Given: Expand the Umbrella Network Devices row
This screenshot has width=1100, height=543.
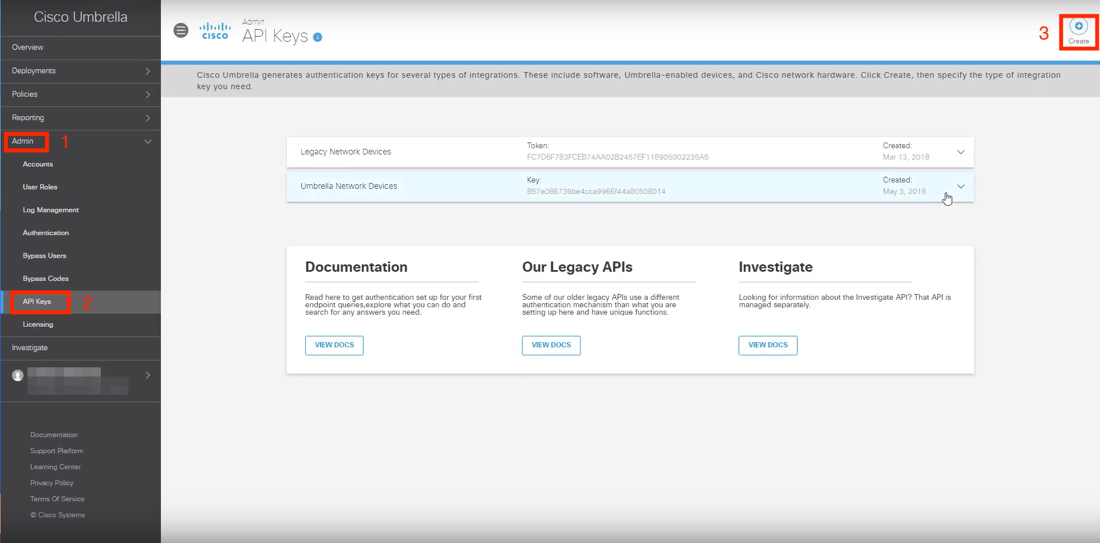Looking at the screenshot, I should tap(961, 186).
